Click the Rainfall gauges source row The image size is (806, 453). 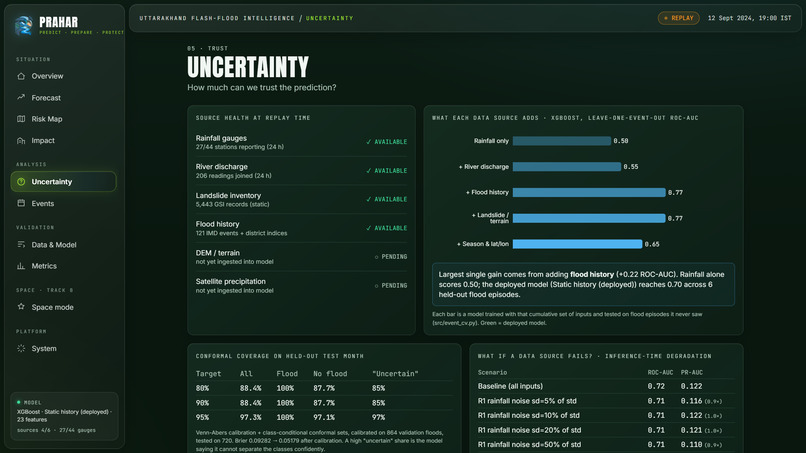(301, 142)
